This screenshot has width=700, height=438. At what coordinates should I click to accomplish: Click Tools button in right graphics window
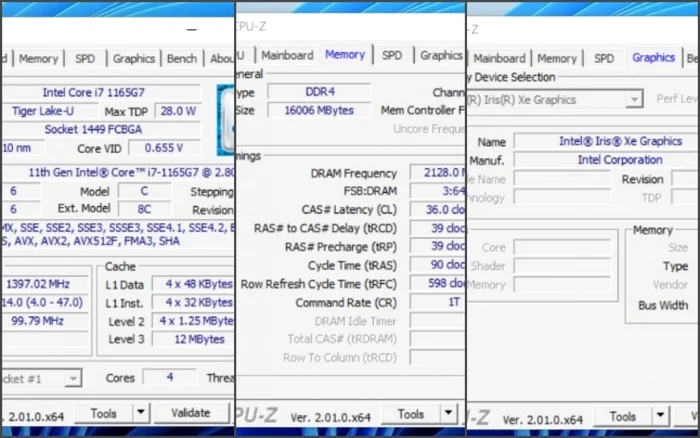pyautogui.click(x=622, y=417)
